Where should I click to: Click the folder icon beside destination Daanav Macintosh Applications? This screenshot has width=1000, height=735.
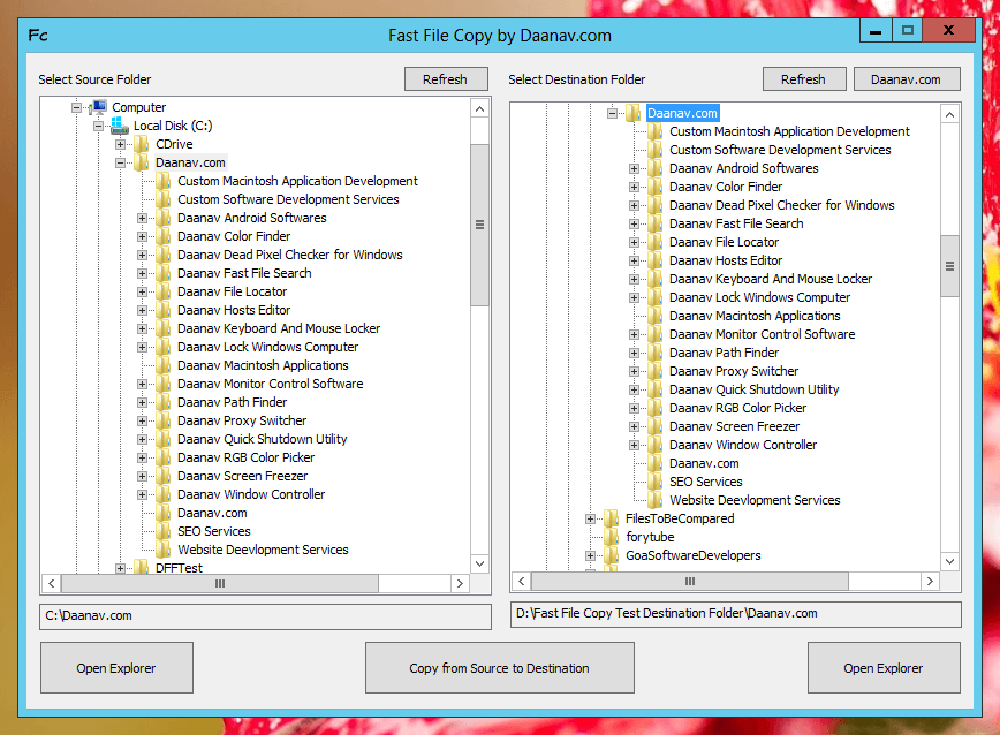(x=655, y=316)
